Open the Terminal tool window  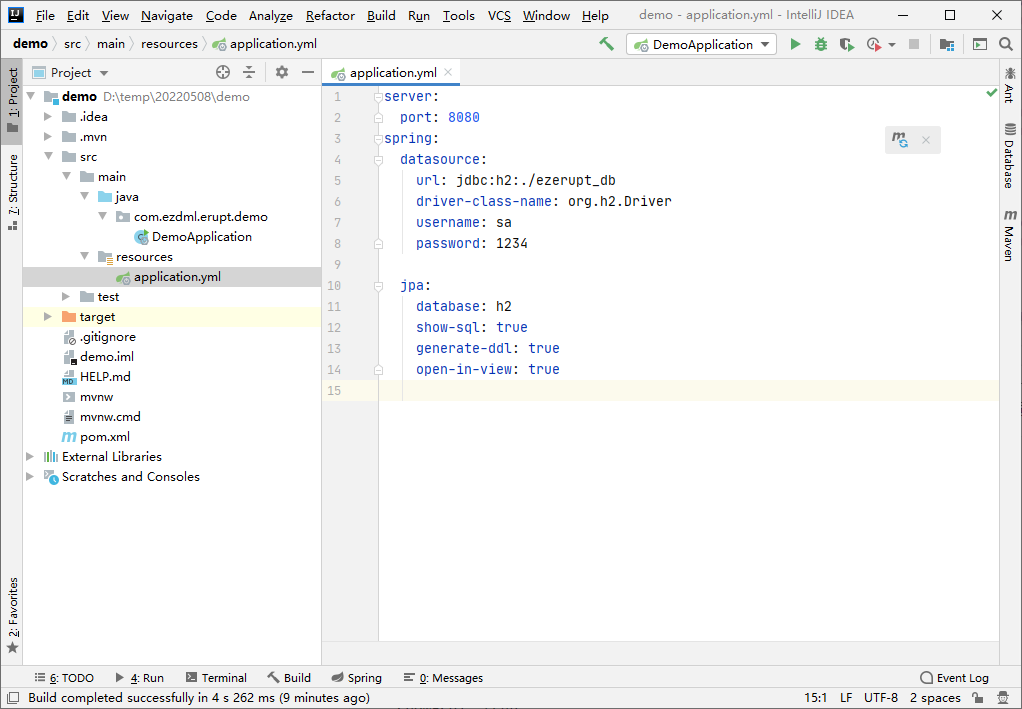click(216, 678)
